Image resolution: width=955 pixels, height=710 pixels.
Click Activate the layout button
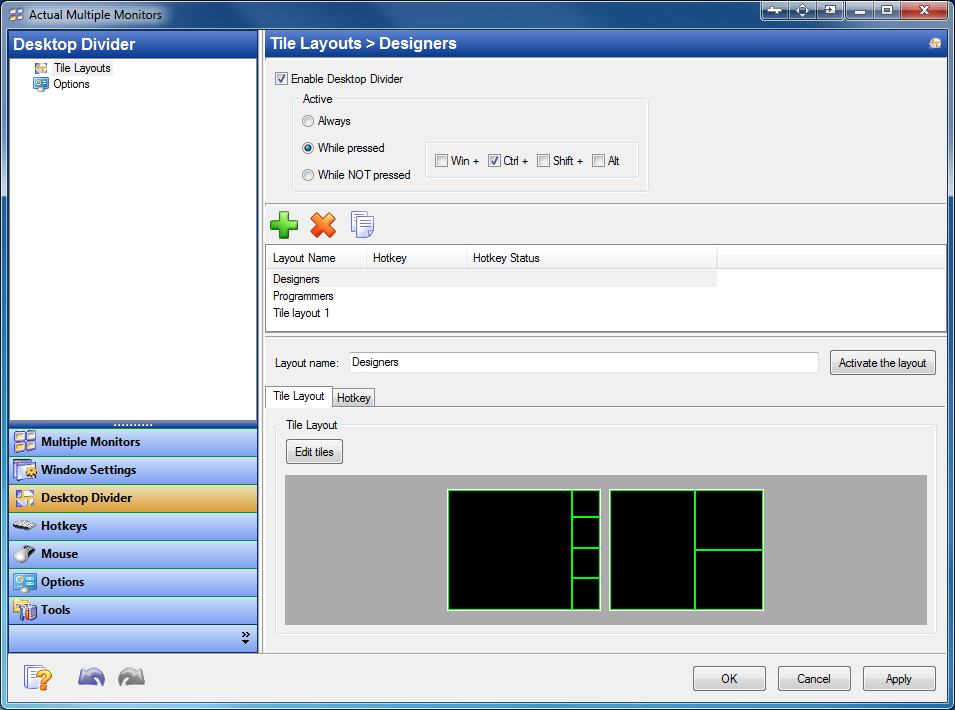pos(883,363)
